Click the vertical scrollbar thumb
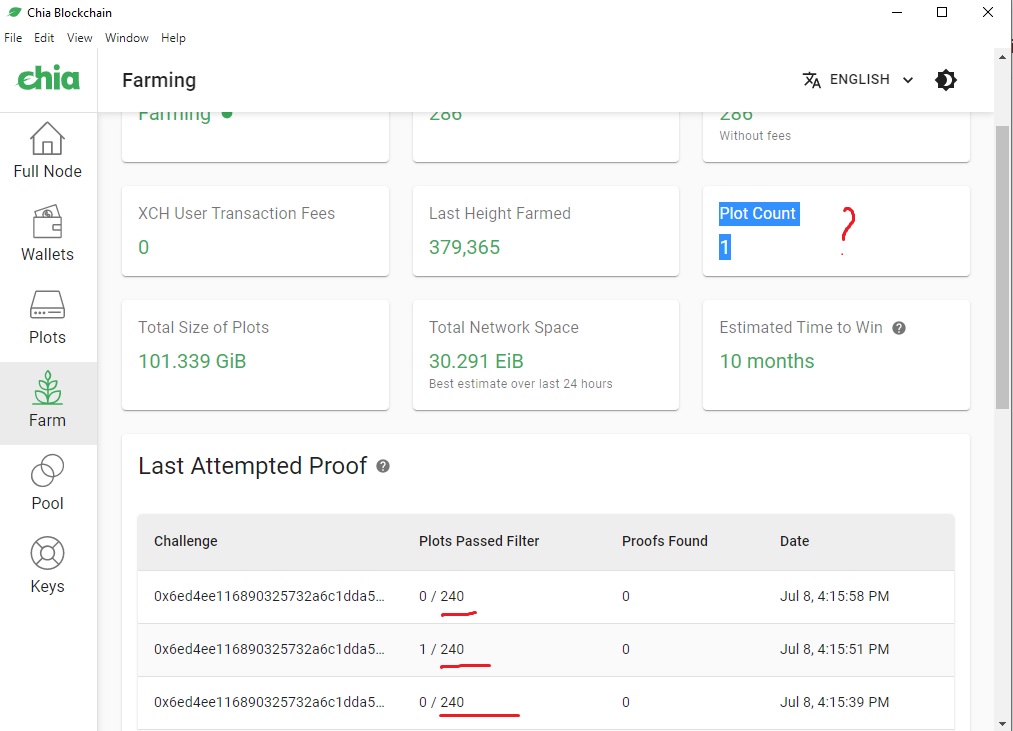Viewport: 1013px width, 731px height. pyautogui.click(x=1003, y=267)
